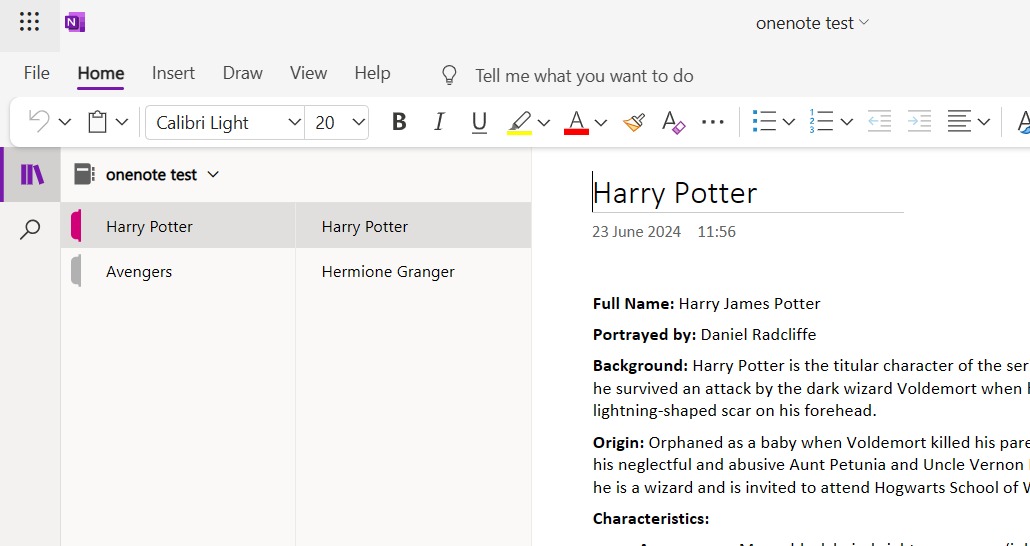Open the app launcher waffle icon

click(x=30, y=22)
